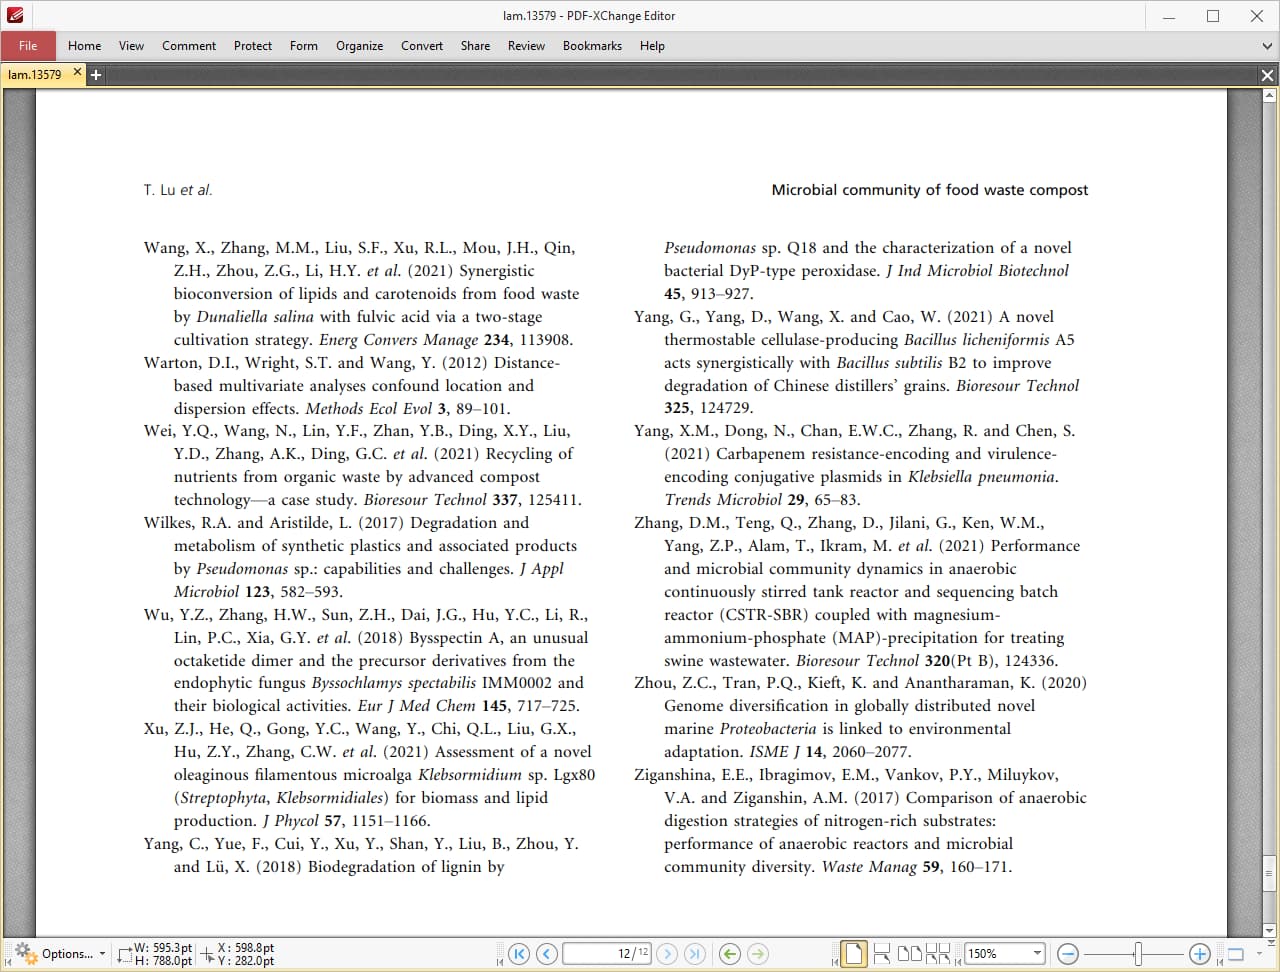Open the 150% zoom level dropdown
The image size is (1280, 972).
(1037, 954)
